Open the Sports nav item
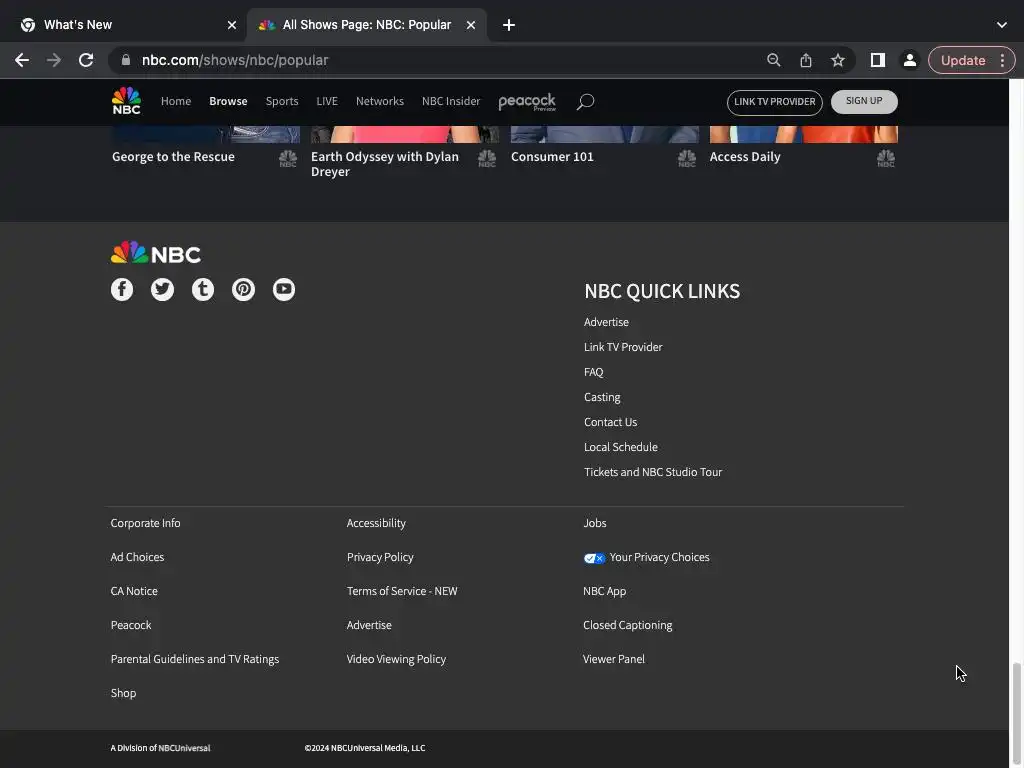The image size is (1024, 768). [x=282, y=101]
